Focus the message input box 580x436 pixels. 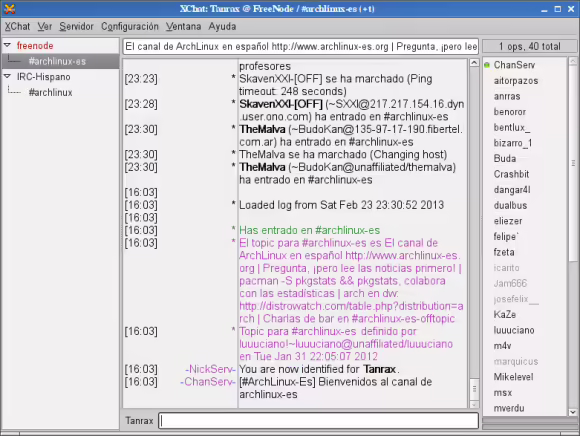[318, 421]
